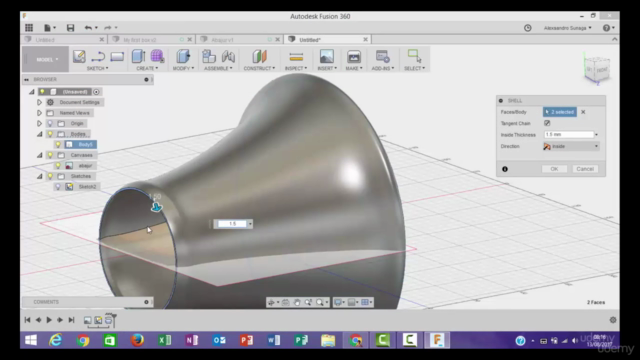Select the 3D Print make tool
The image size is (640, 360).
click(354, 56)
